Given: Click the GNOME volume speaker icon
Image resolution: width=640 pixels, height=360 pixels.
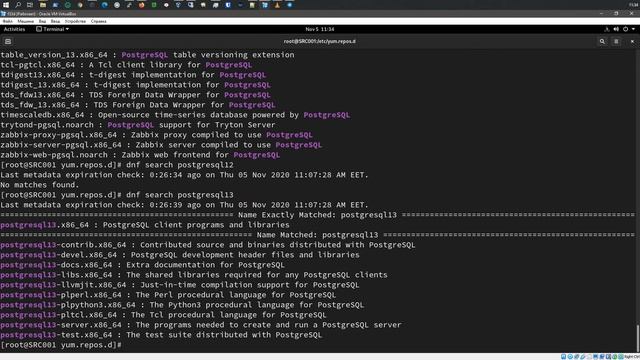Looking at the screenshot, I should (616, 29).
